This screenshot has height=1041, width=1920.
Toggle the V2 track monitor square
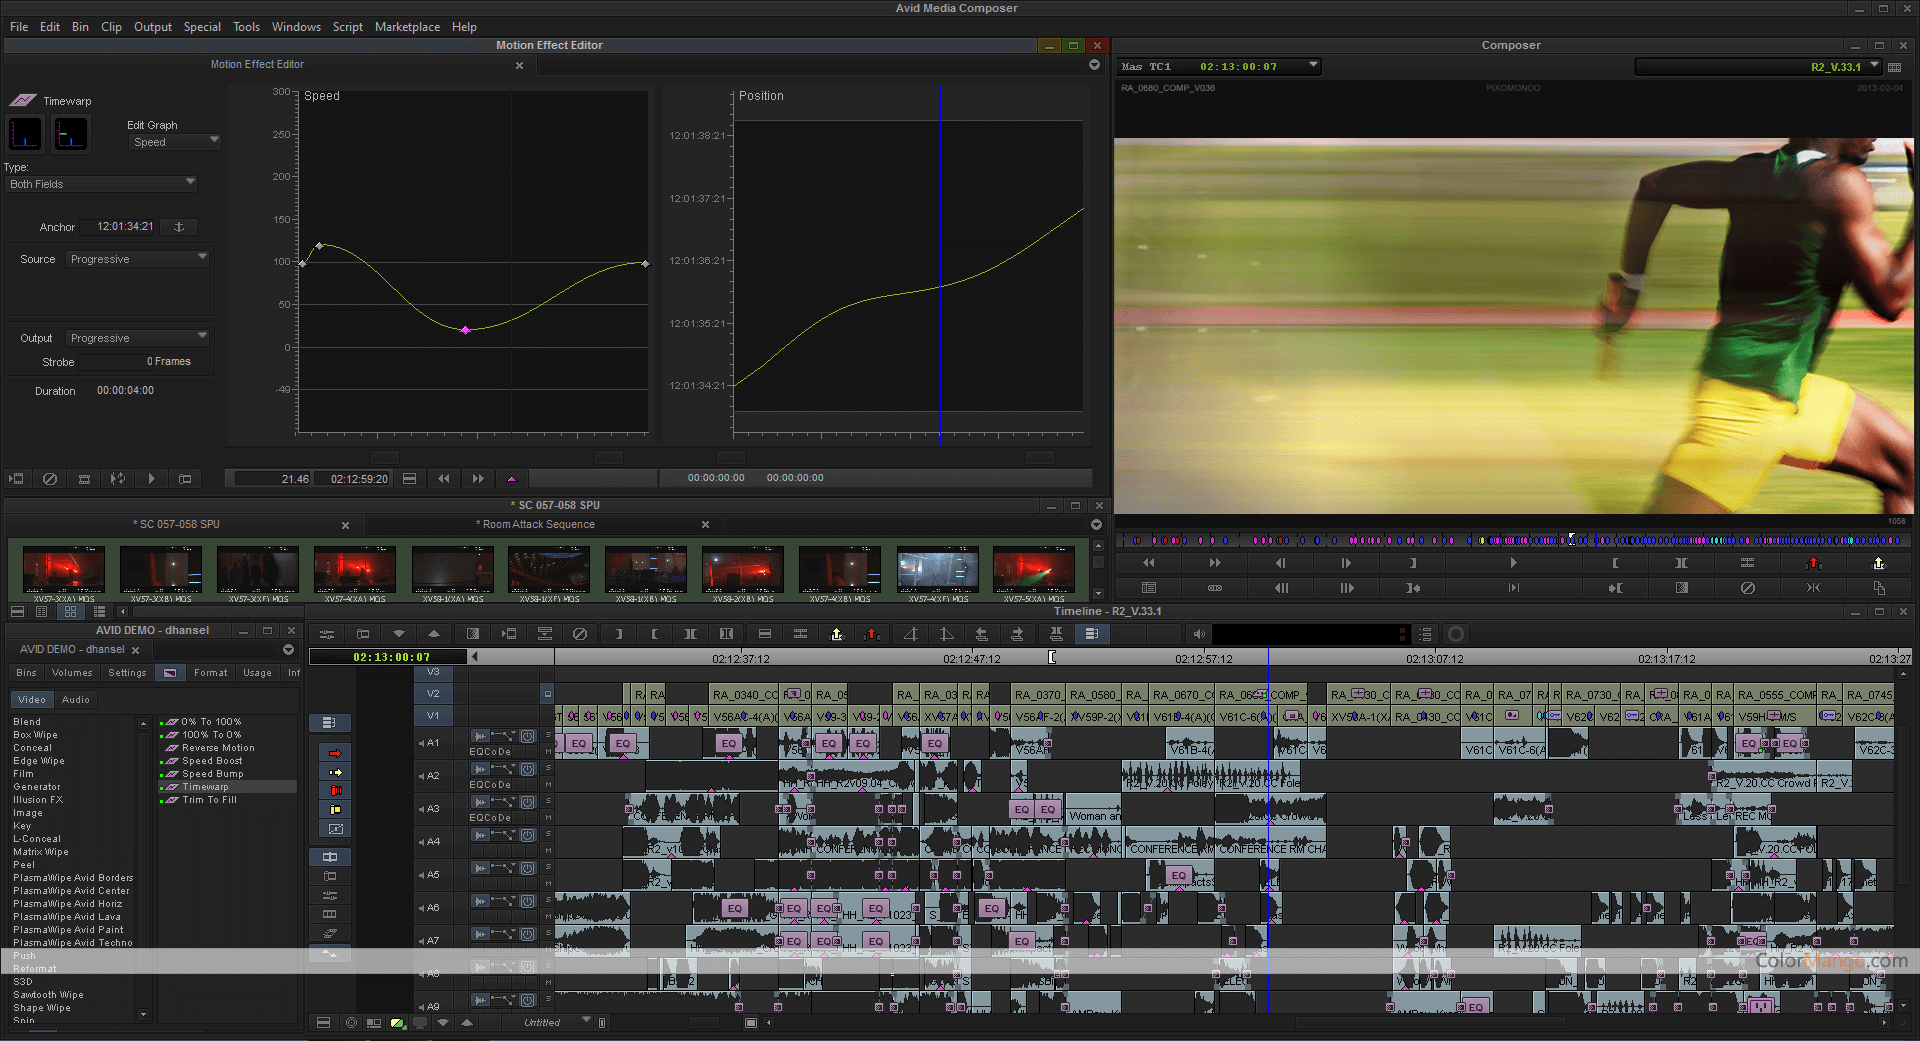[x=547, y=693]
